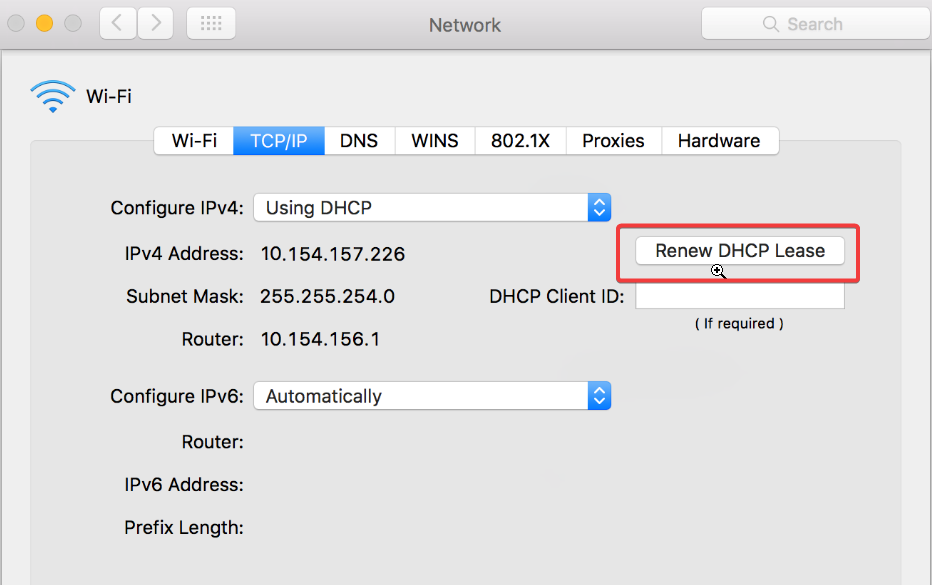Switch to the DNS tab
The width and height of the screenshot is (932, 585).
(x=358, y=140)
